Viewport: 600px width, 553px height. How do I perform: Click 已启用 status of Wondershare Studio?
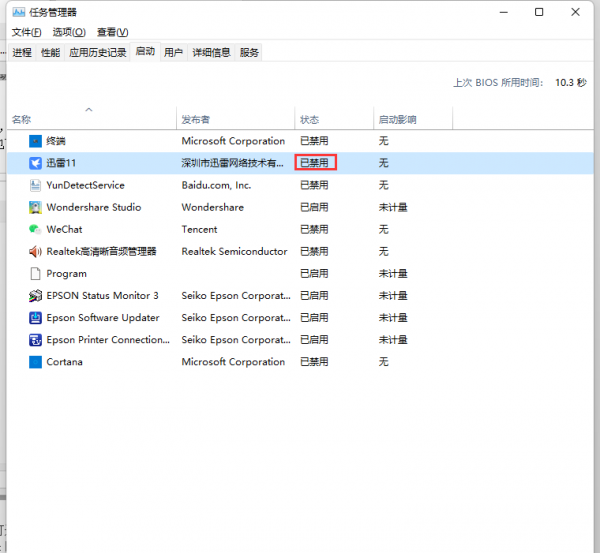coord(314,207)
